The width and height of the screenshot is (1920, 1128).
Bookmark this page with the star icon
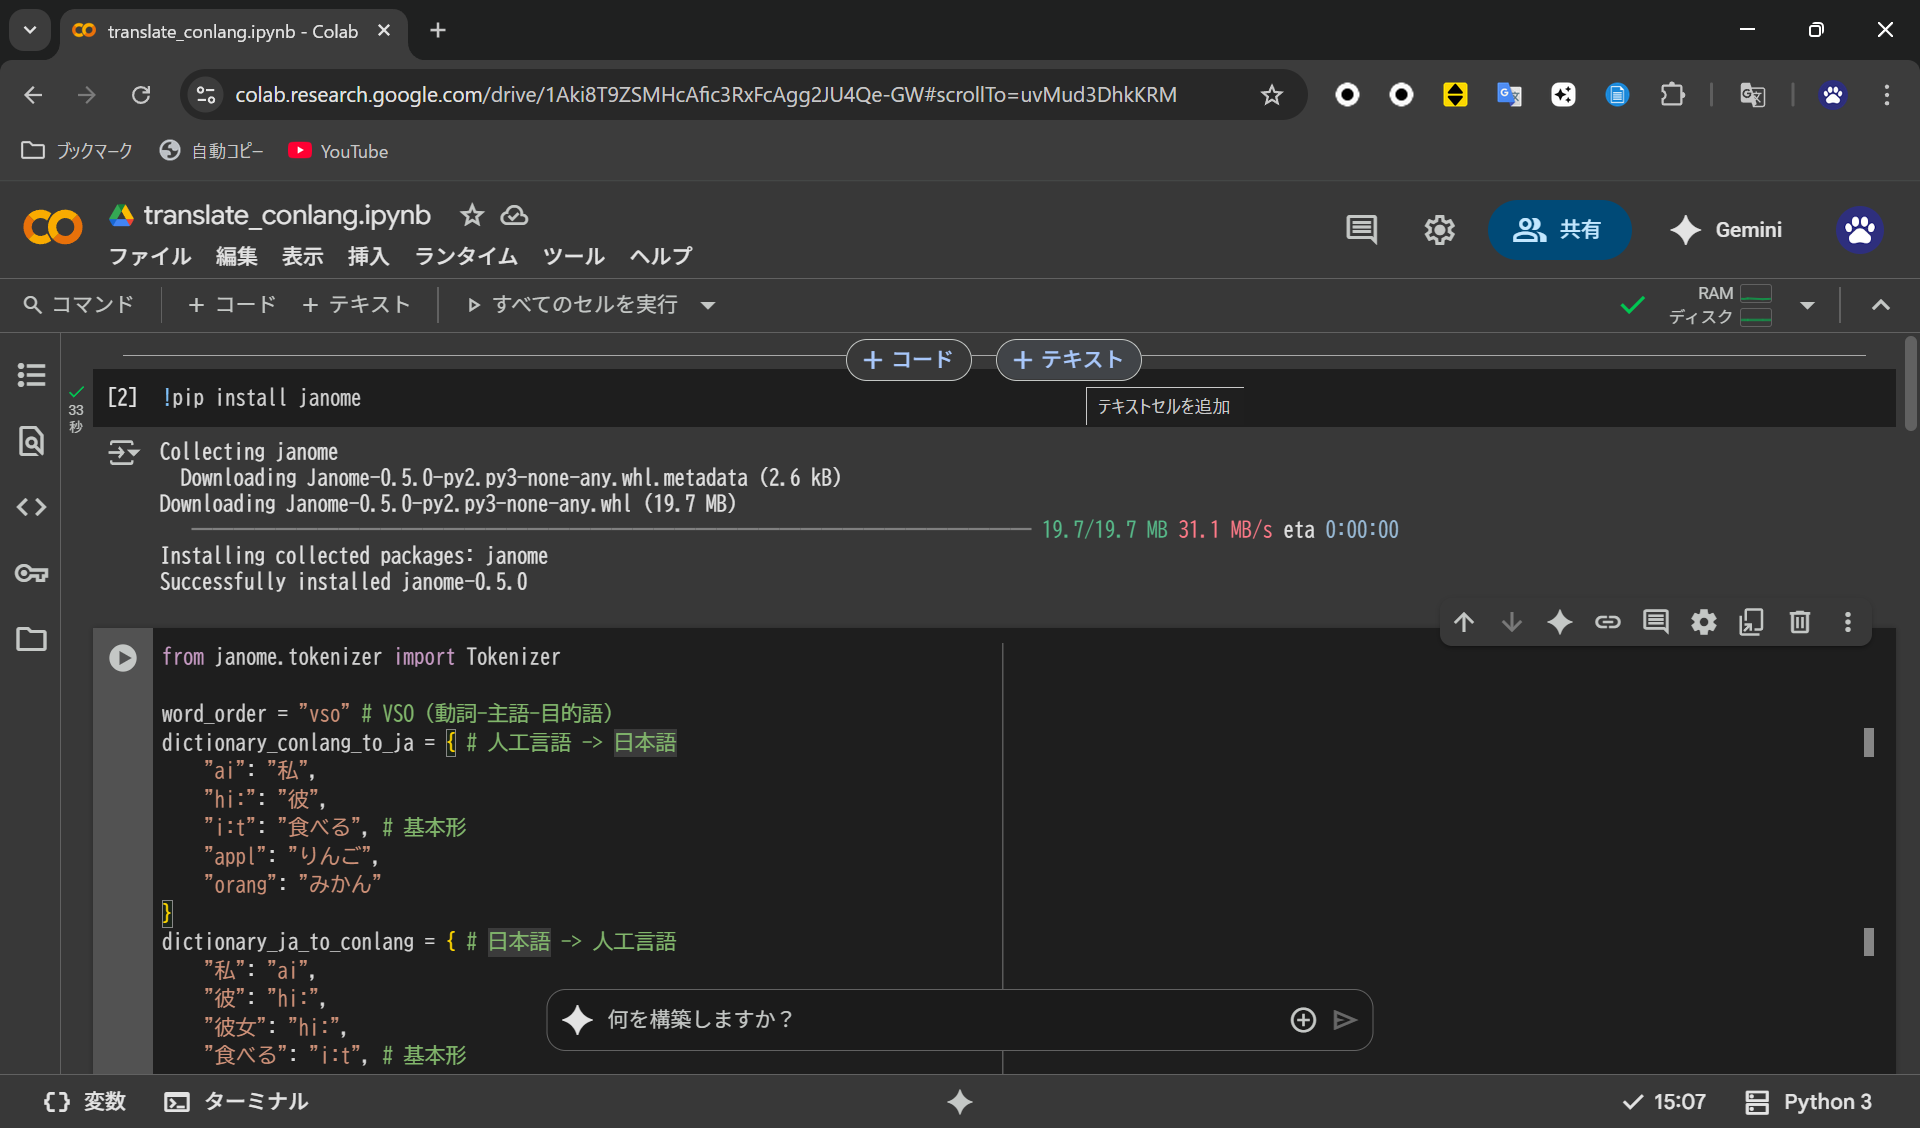click(1271, 95)
